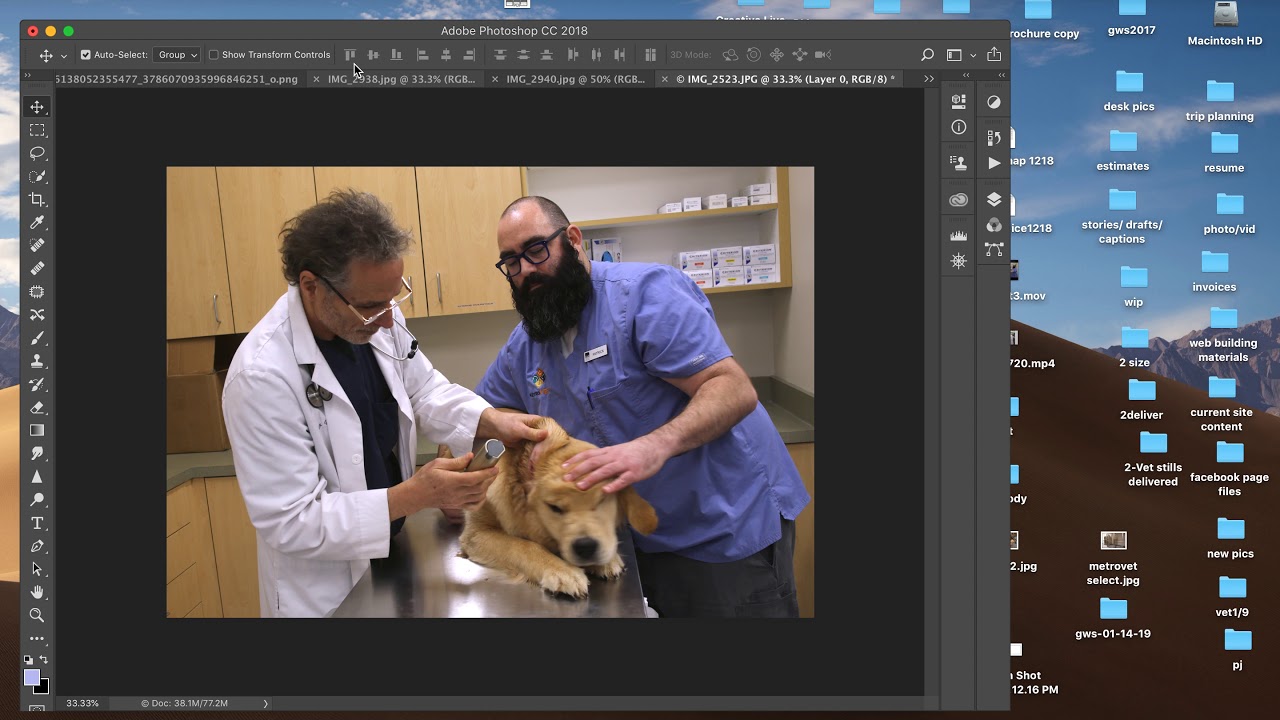Select metrovet select.jpg on desktop

(x=1113, y=558)
